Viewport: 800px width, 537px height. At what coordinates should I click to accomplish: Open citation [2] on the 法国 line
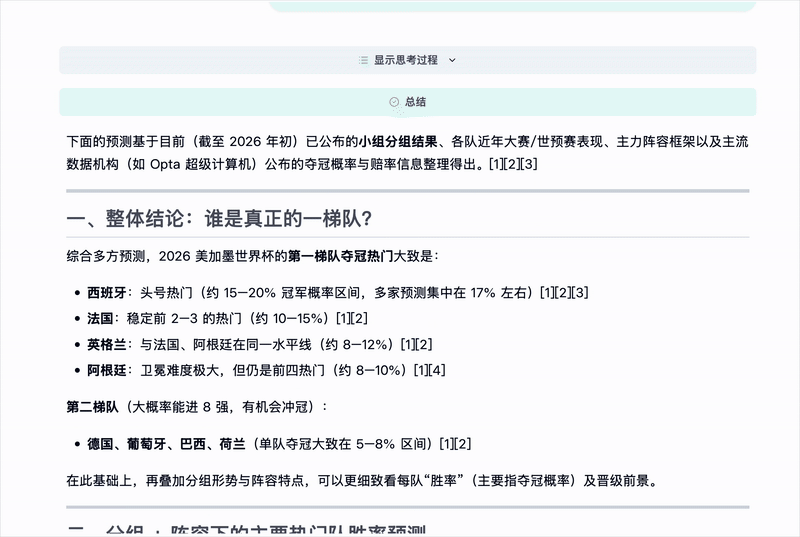(360, 319)
